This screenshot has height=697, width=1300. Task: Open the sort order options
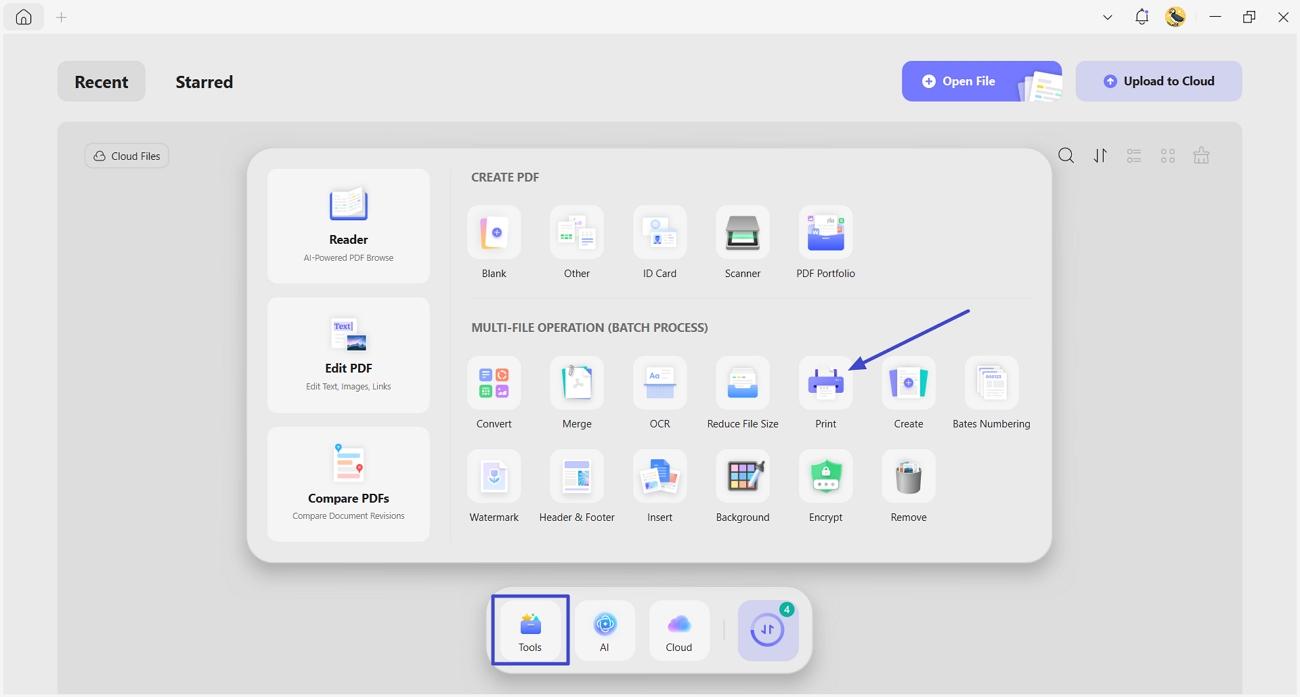[x=1100, y=156]
